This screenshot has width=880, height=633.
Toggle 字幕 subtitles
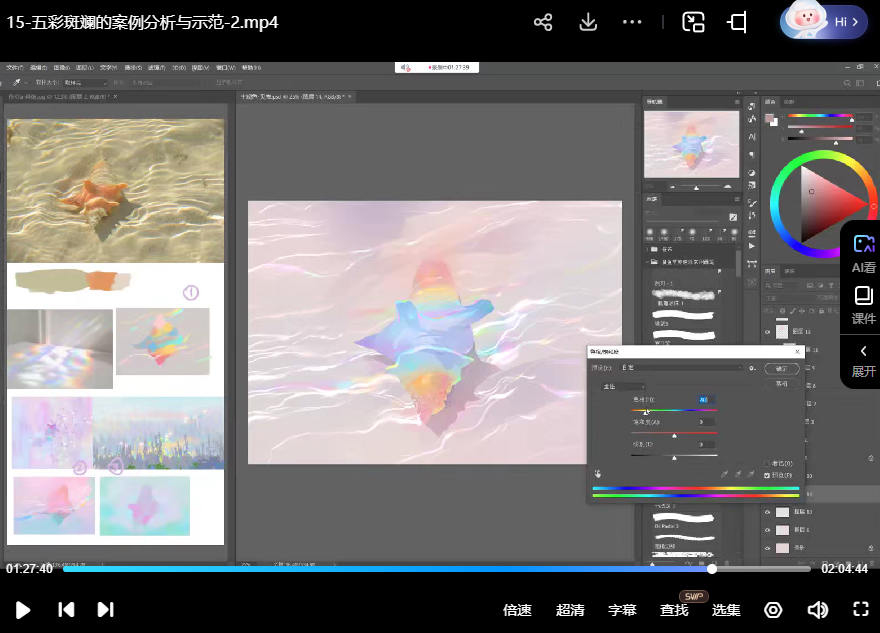pos(622,610)
